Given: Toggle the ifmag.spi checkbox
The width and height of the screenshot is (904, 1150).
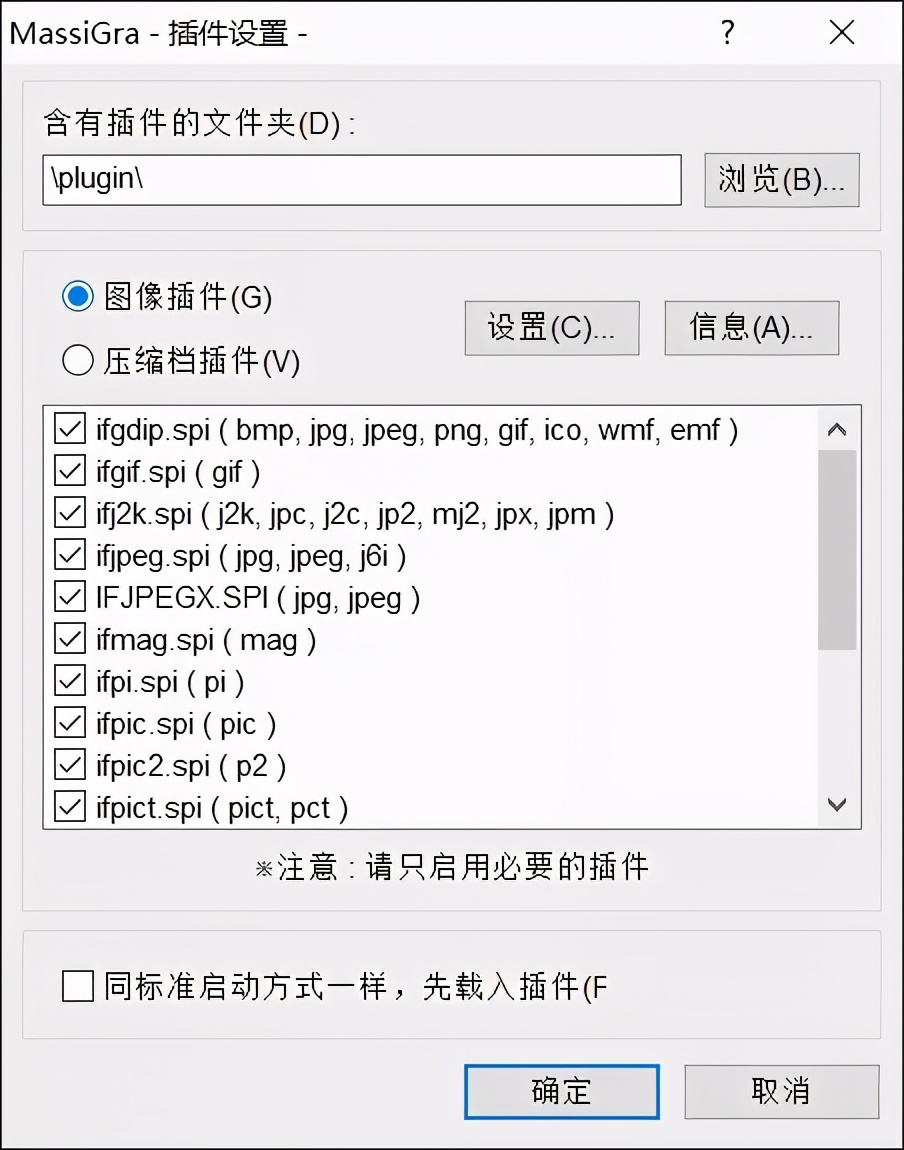Looking at the screenshot, I should (68, 640).
